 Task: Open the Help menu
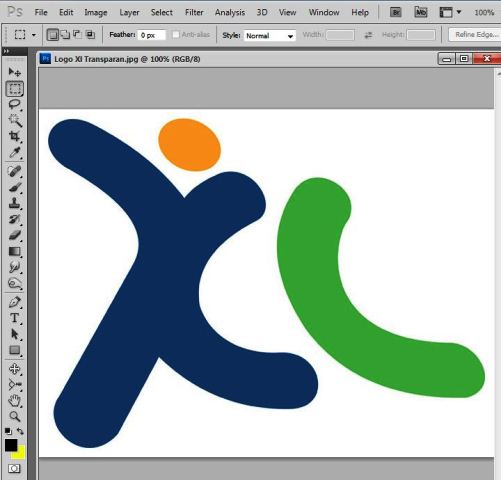(360, 12)
